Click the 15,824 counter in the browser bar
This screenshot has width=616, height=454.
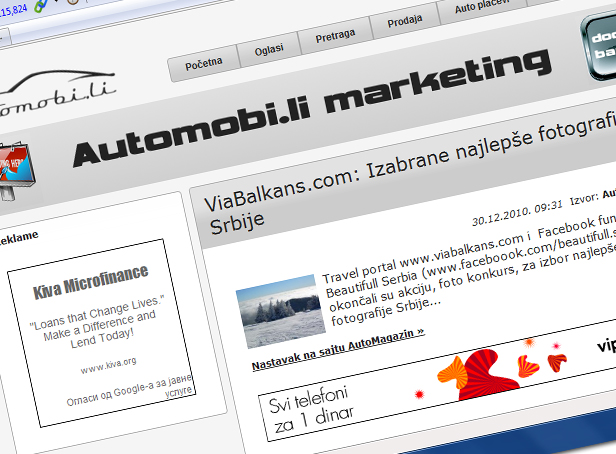tap(14, 11)
